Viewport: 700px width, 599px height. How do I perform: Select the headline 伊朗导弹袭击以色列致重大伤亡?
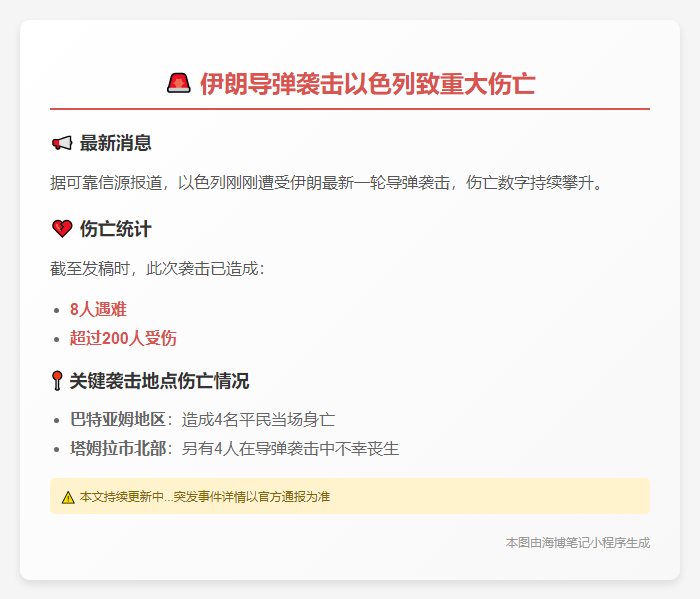click(367, 83)
